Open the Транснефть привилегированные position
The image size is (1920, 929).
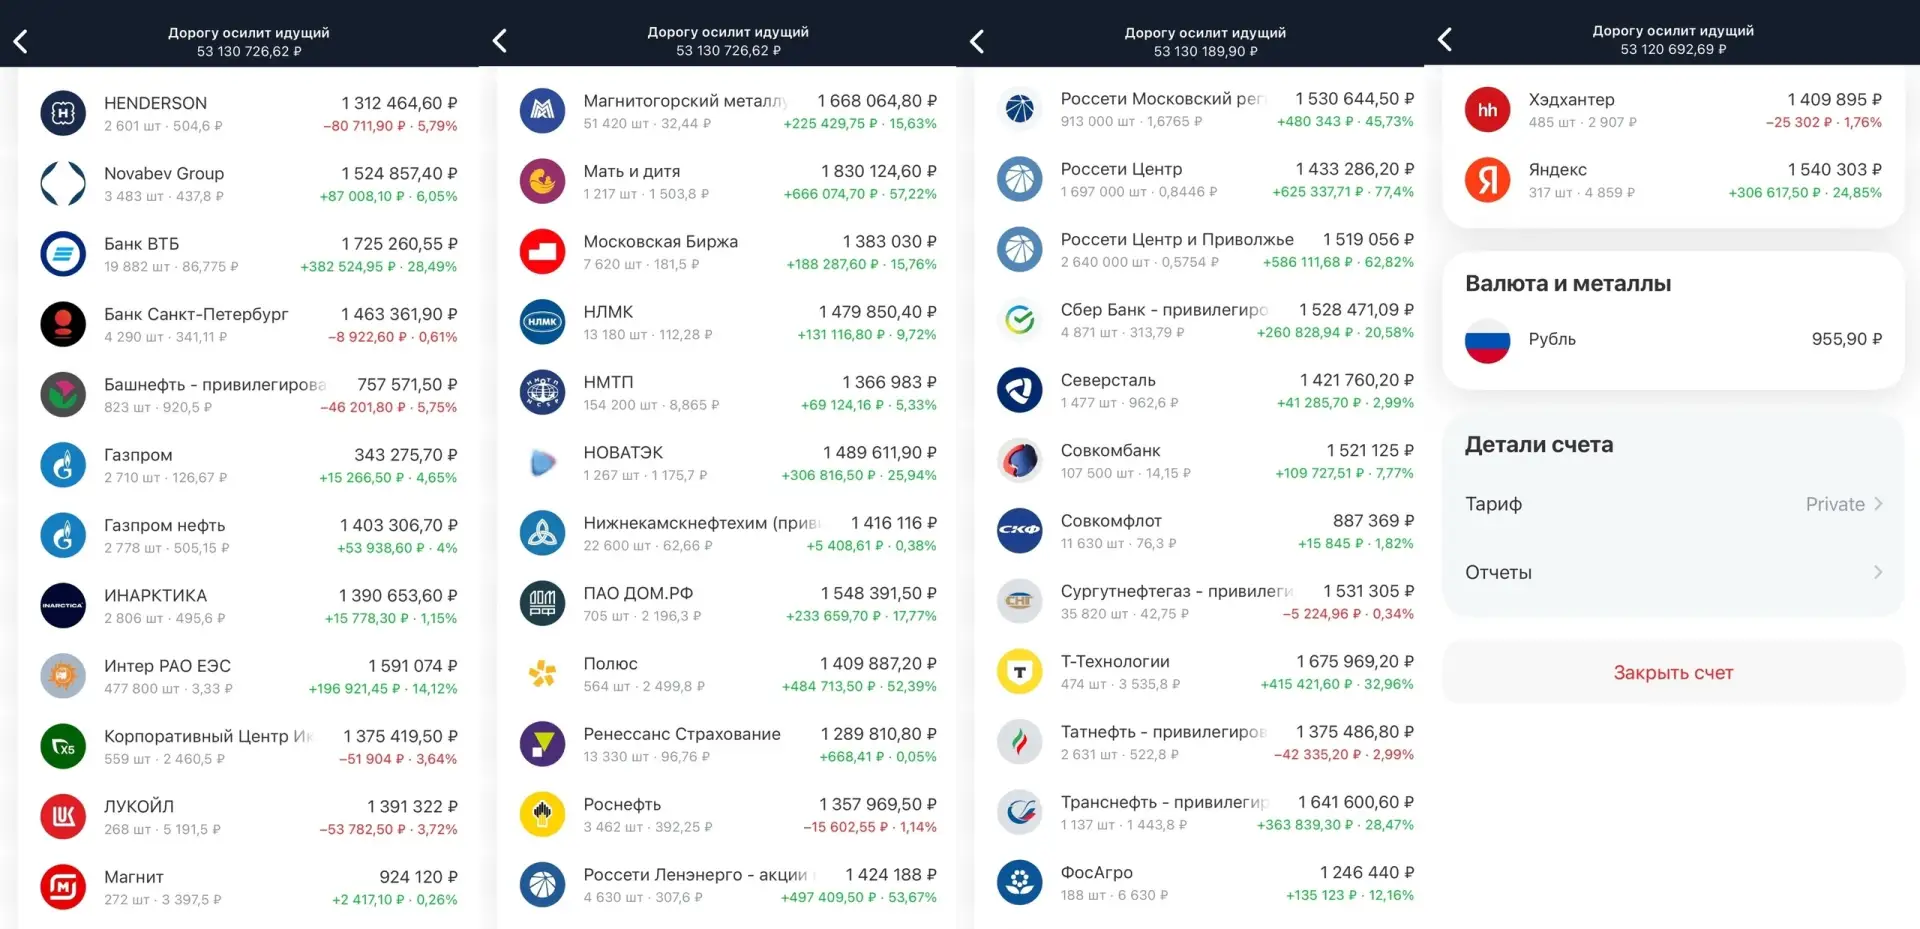click(1205, 812)
